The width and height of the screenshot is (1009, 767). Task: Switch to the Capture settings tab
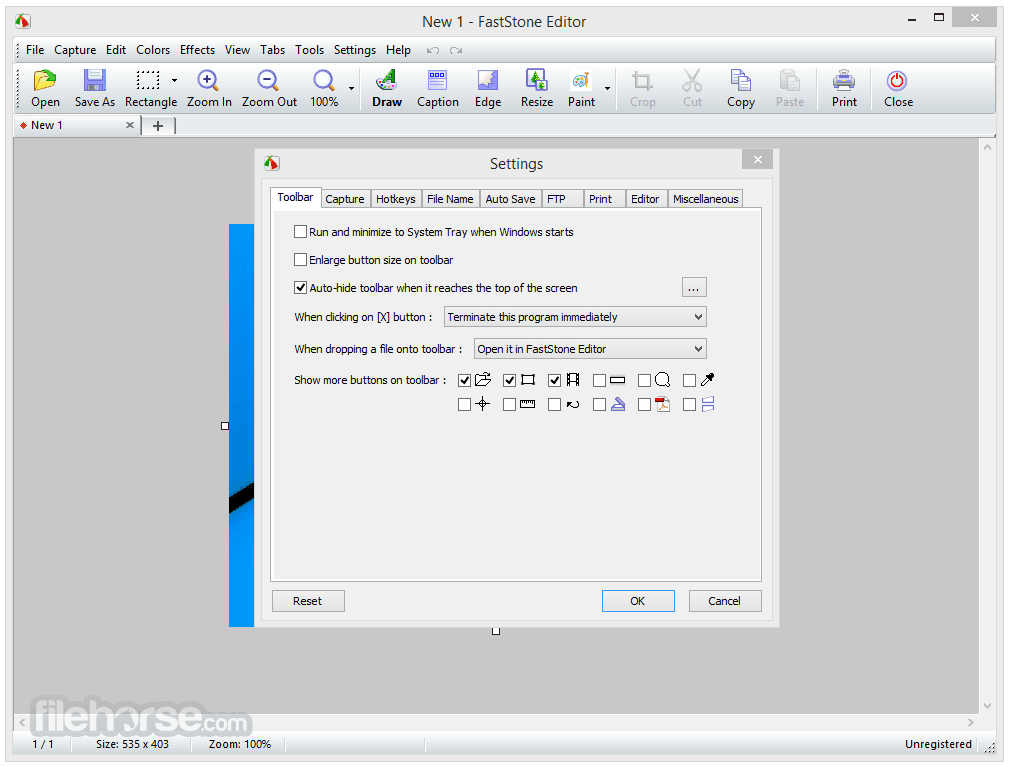[345, 199]
